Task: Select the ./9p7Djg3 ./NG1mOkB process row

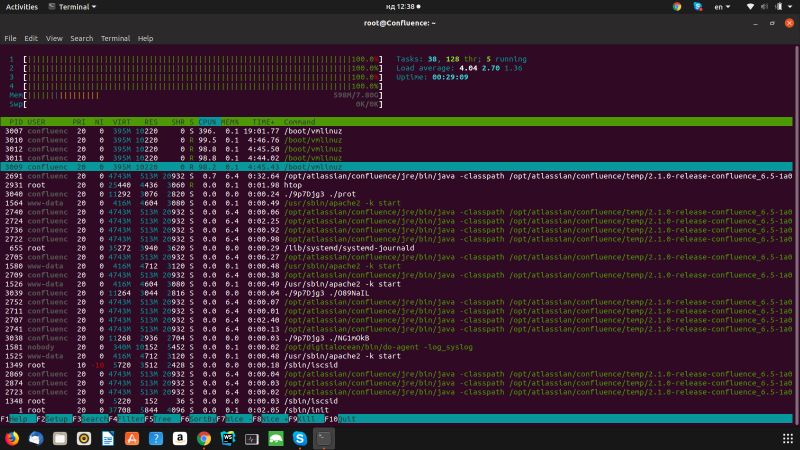Action: (396, 338)
